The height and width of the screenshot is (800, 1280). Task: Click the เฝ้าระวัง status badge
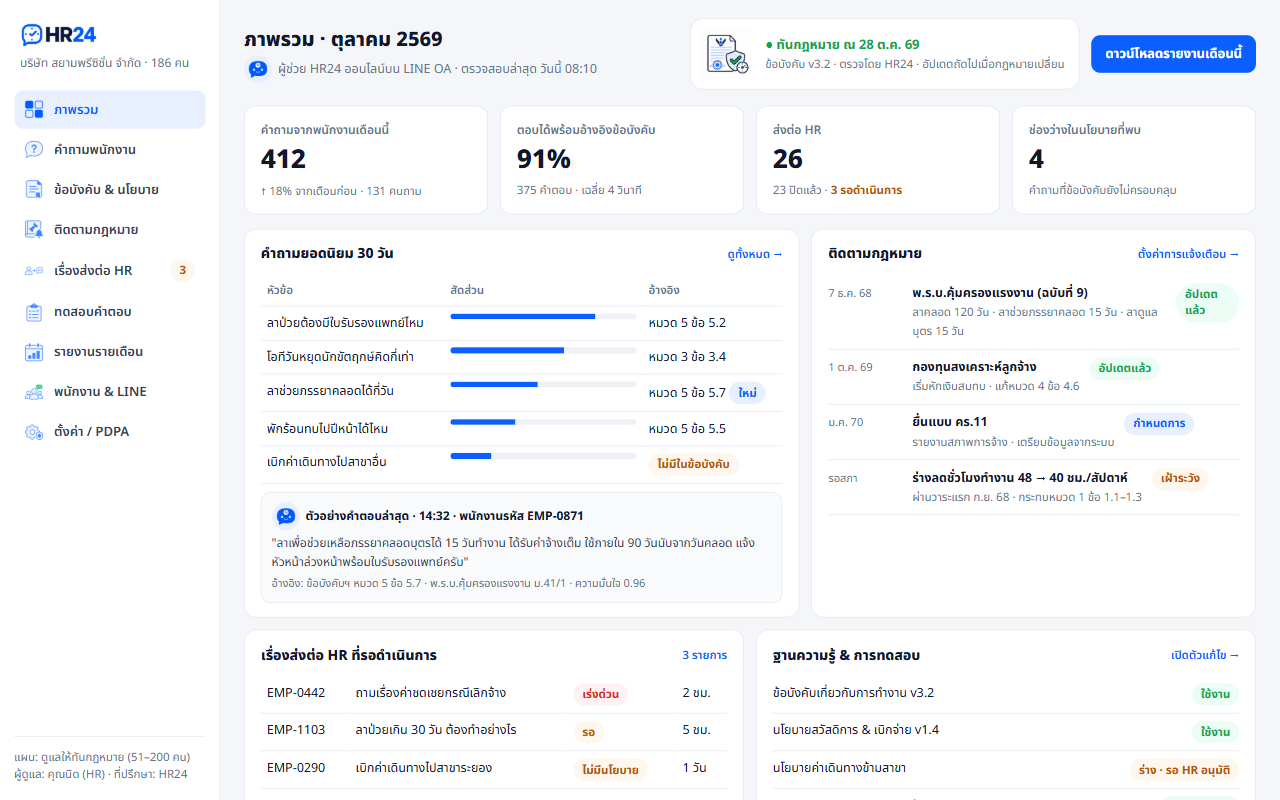pyautogui.click(x=1180, y=478)
